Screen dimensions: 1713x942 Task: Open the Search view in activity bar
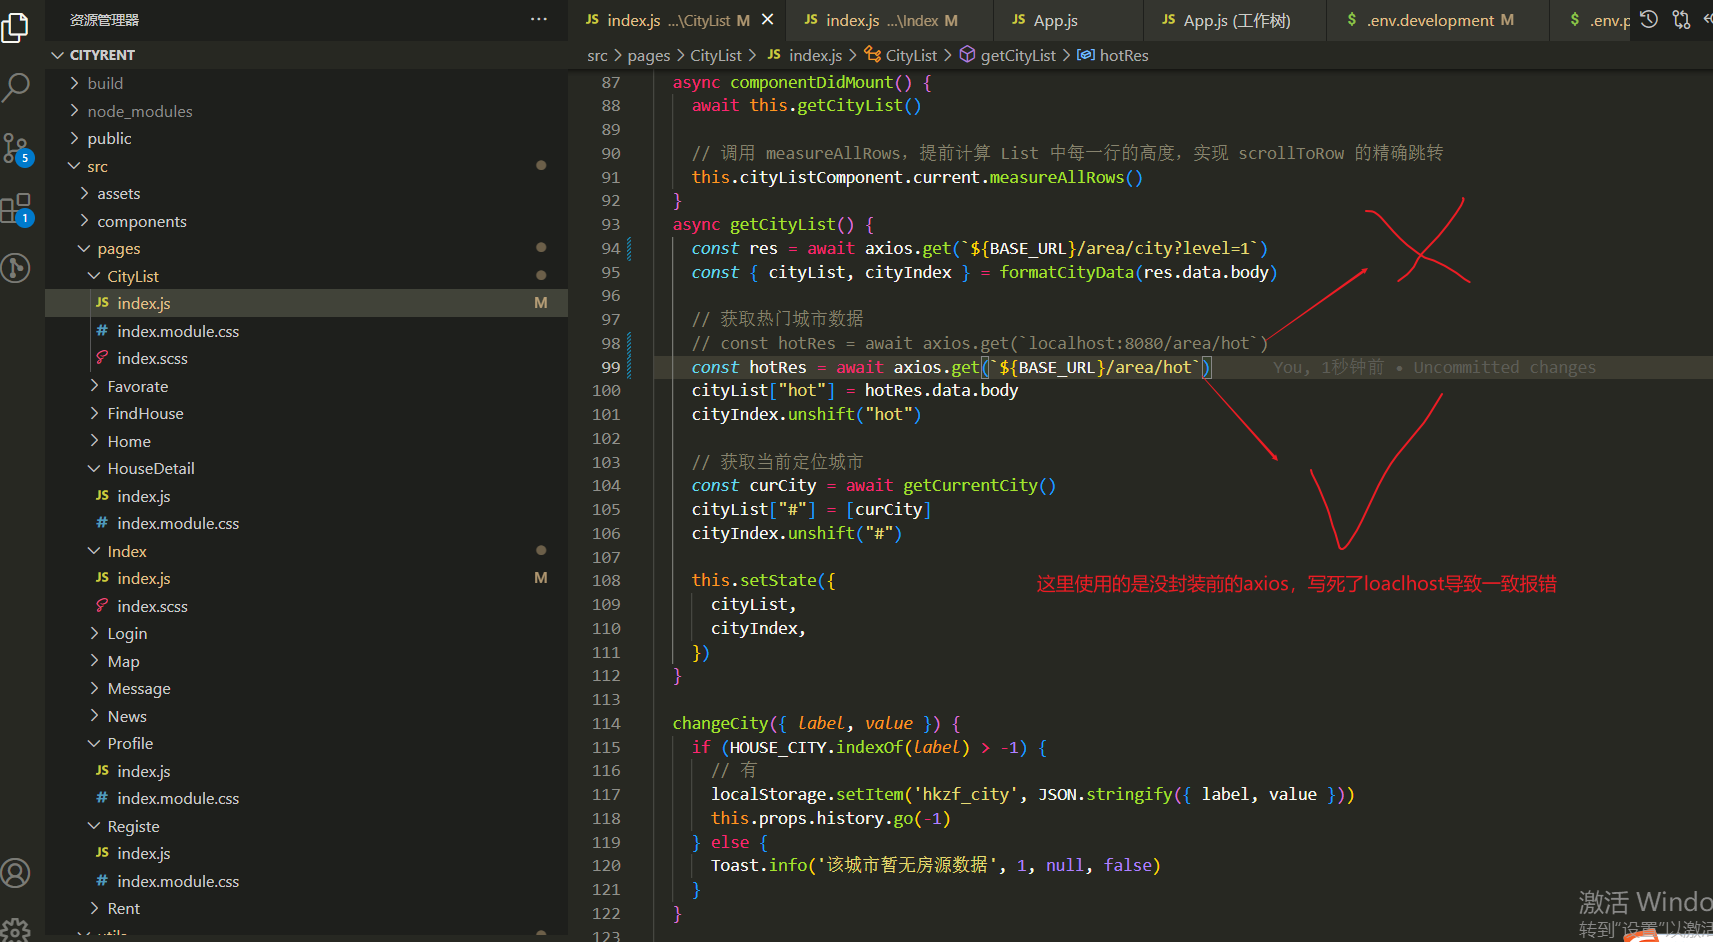[x=16, y=87]
